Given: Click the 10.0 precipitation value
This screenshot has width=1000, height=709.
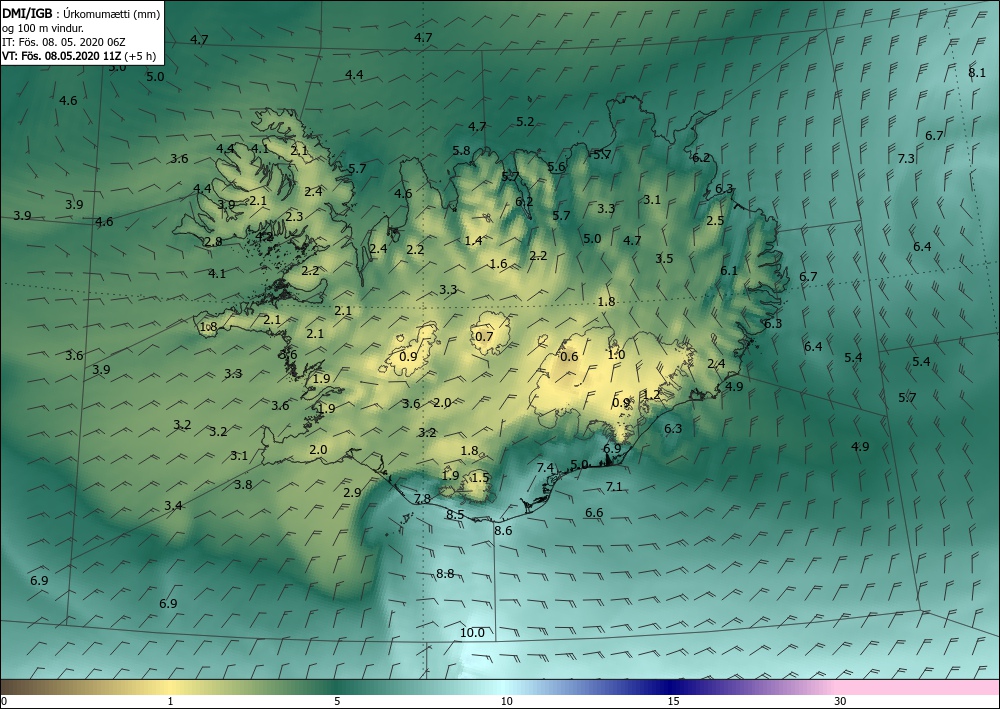Looking at the screenshot, I should coord(473,632).
